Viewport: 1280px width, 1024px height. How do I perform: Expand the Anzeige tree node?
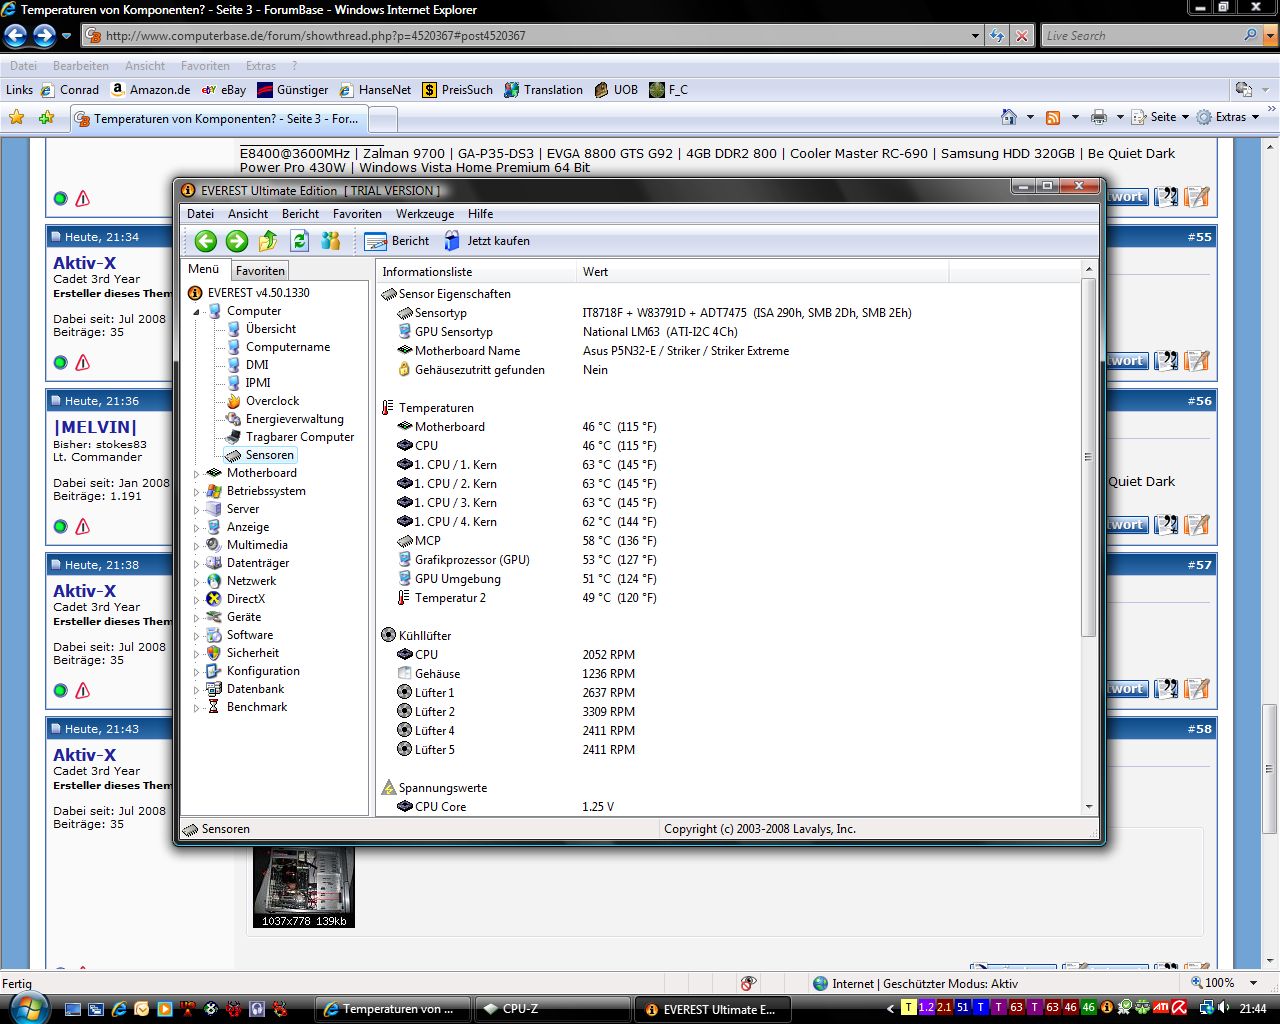pos(197,527)
